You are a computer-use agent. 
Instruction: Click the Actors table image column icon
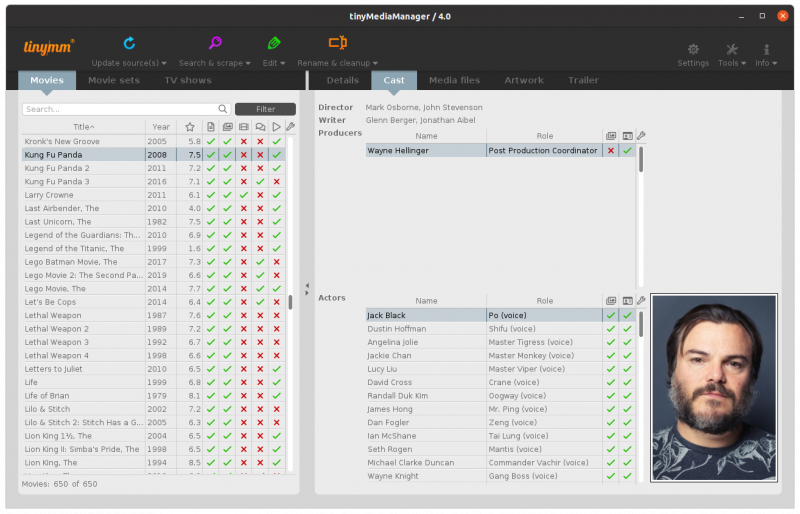coord(611,301)
